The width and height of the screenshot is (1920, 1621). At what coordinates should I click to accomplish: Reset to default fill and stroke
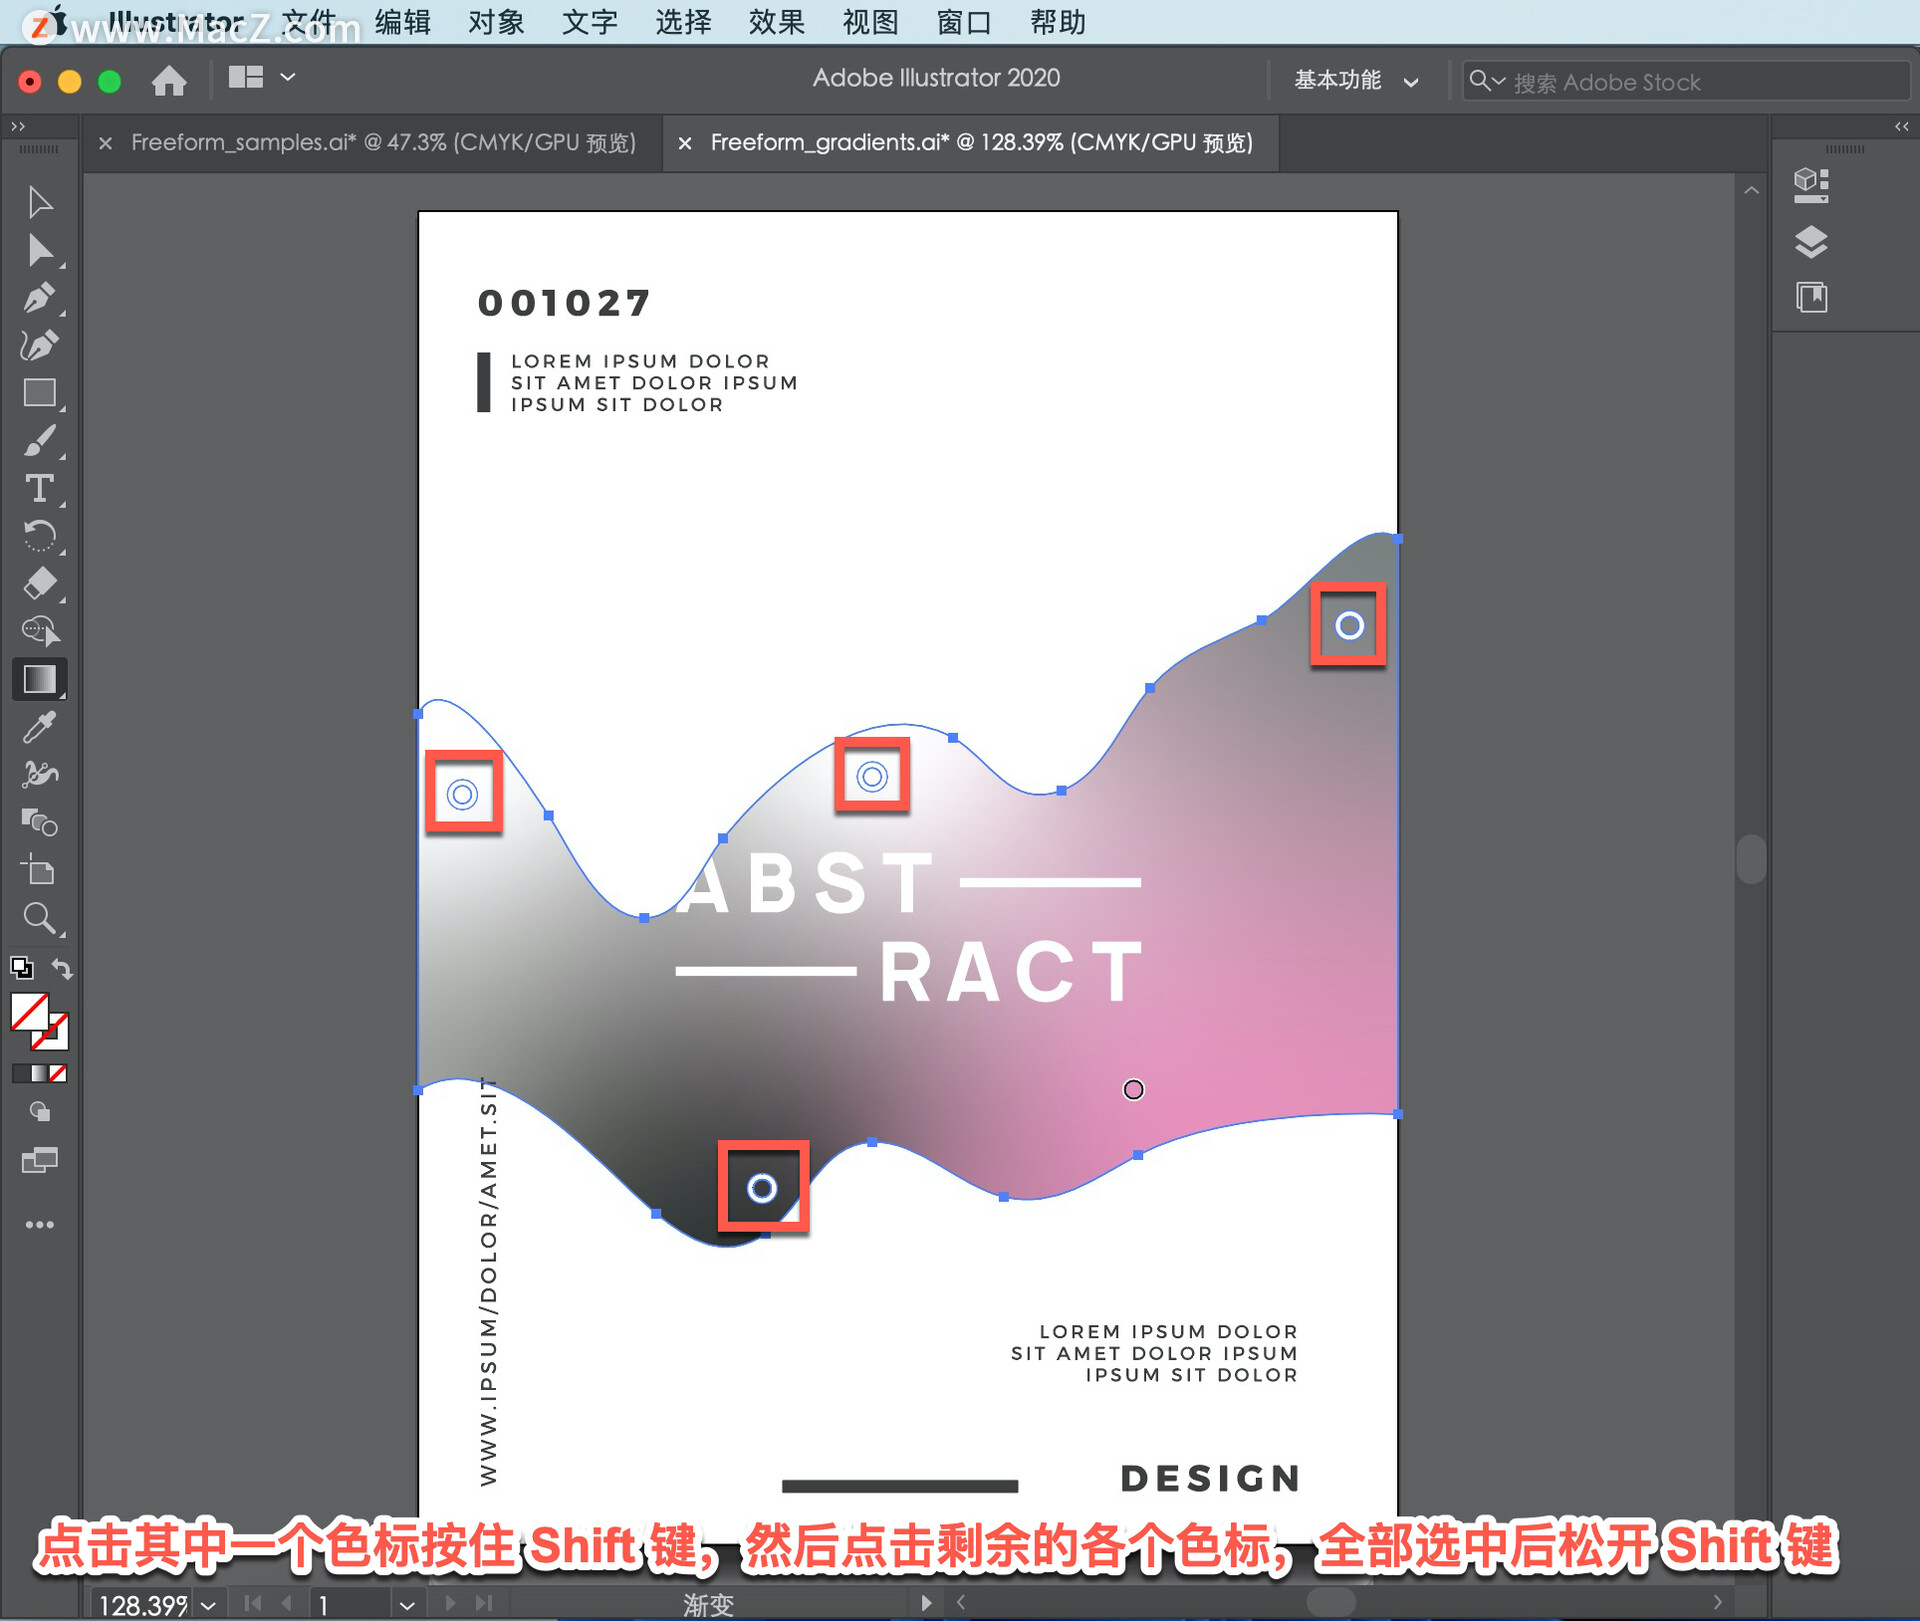pos(21,968)
